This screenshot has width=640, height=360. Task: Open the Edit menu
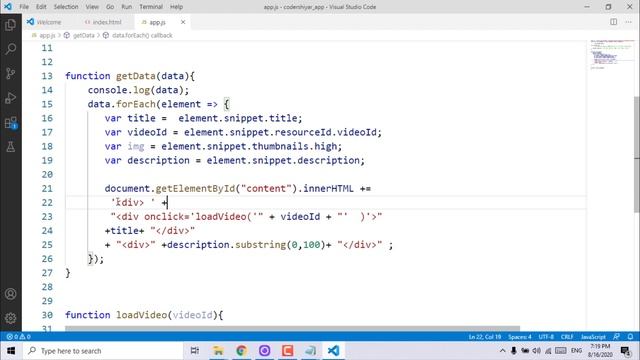tap(41, 7)
